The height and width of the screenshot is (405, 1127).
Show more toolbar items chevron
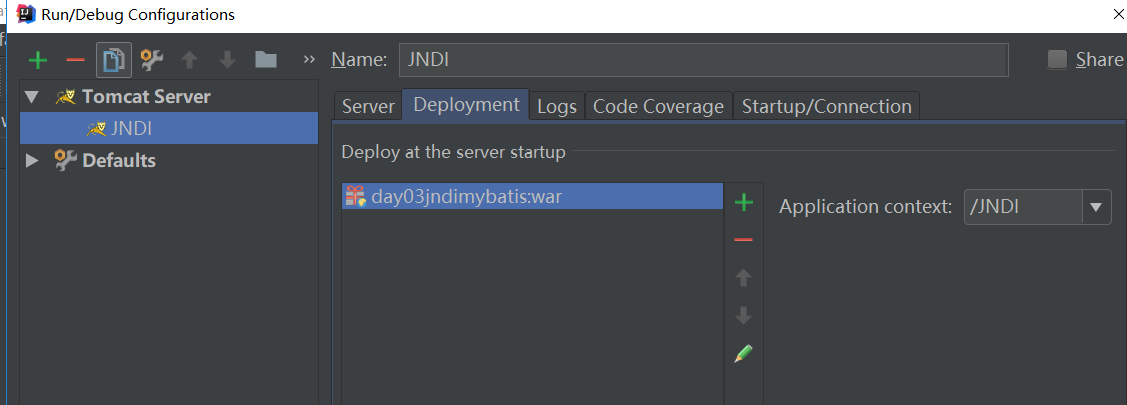[310, 60]
